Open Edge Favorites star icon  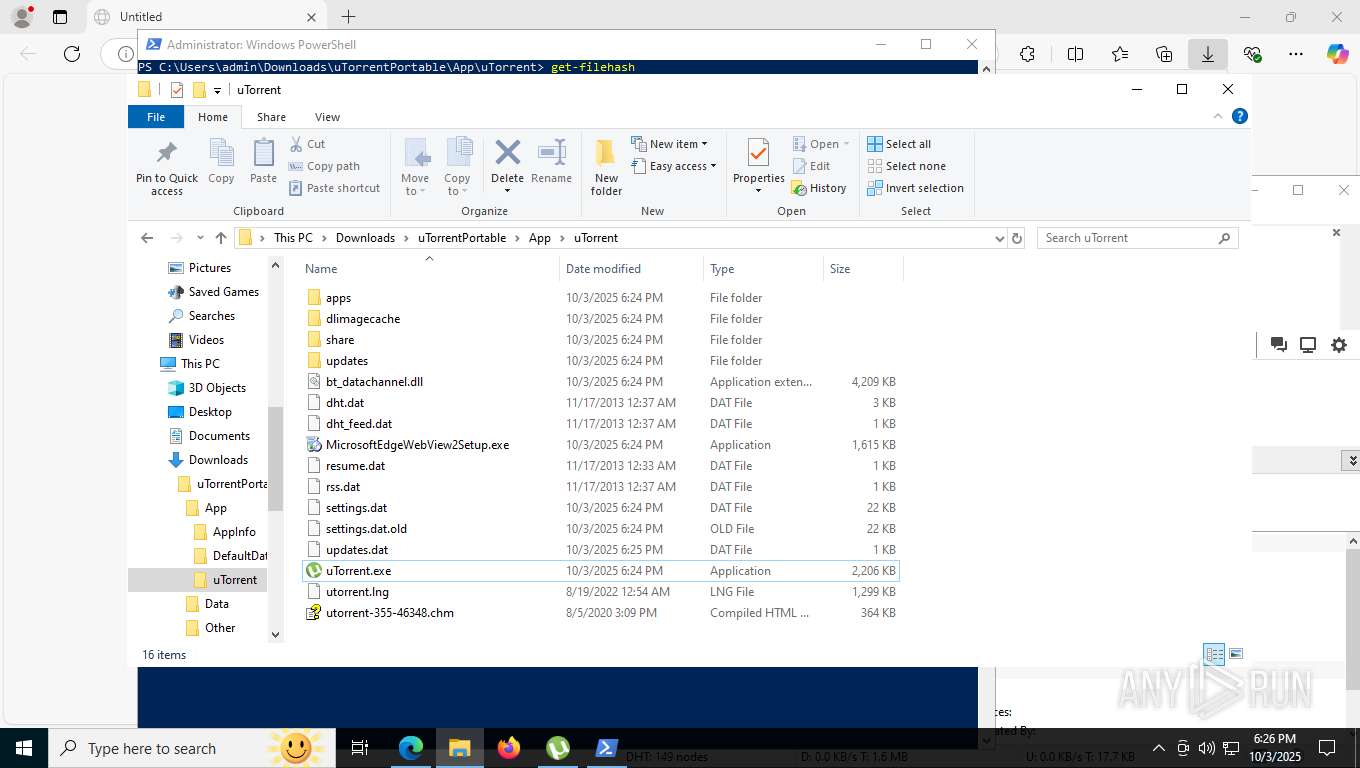coord(1120,54)
